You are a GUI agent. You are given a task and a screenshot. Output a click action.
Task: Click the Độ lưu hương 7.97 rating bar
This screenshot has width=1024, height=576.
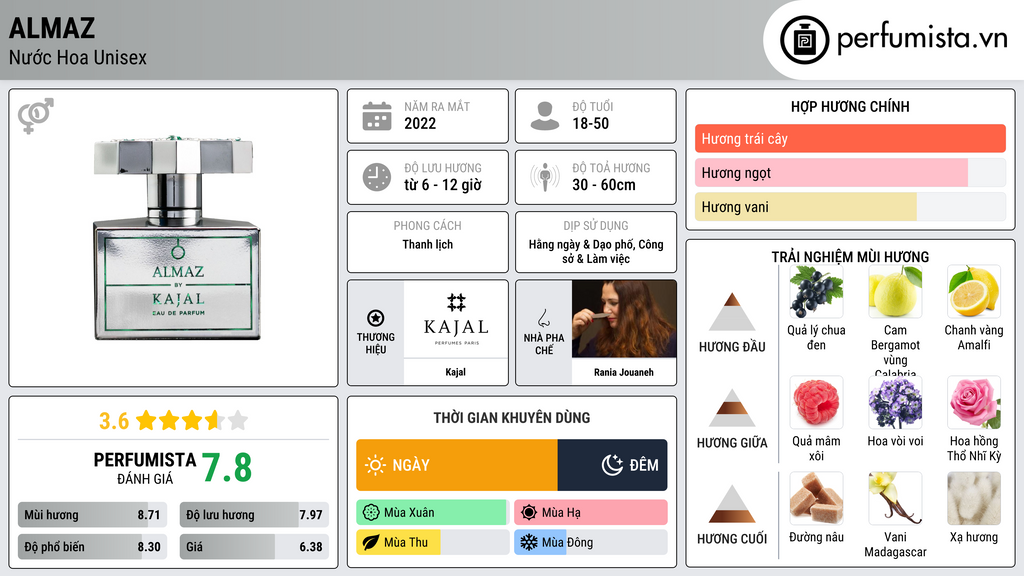click(254, 515)
